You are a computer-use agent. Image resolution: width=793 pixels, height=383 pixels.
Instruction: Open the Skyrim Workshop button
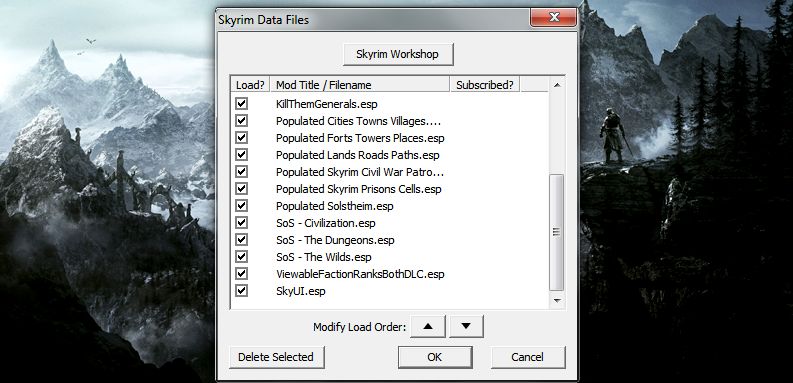tap(398, 54)
